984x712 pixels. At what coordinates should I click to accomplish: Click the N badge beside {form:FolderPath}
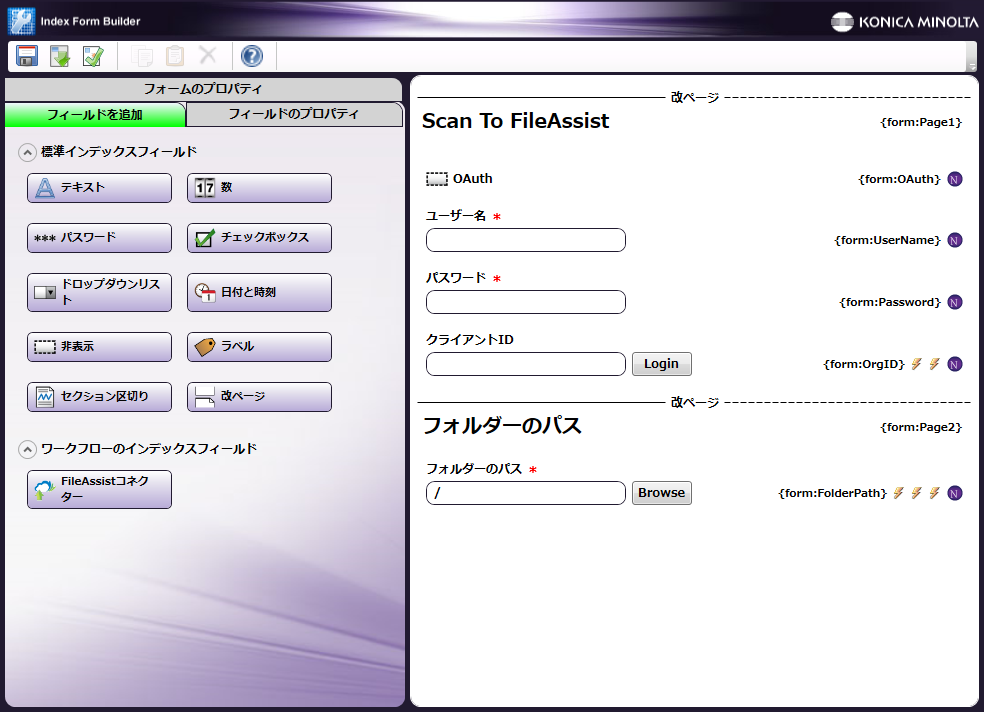(955, 494)
